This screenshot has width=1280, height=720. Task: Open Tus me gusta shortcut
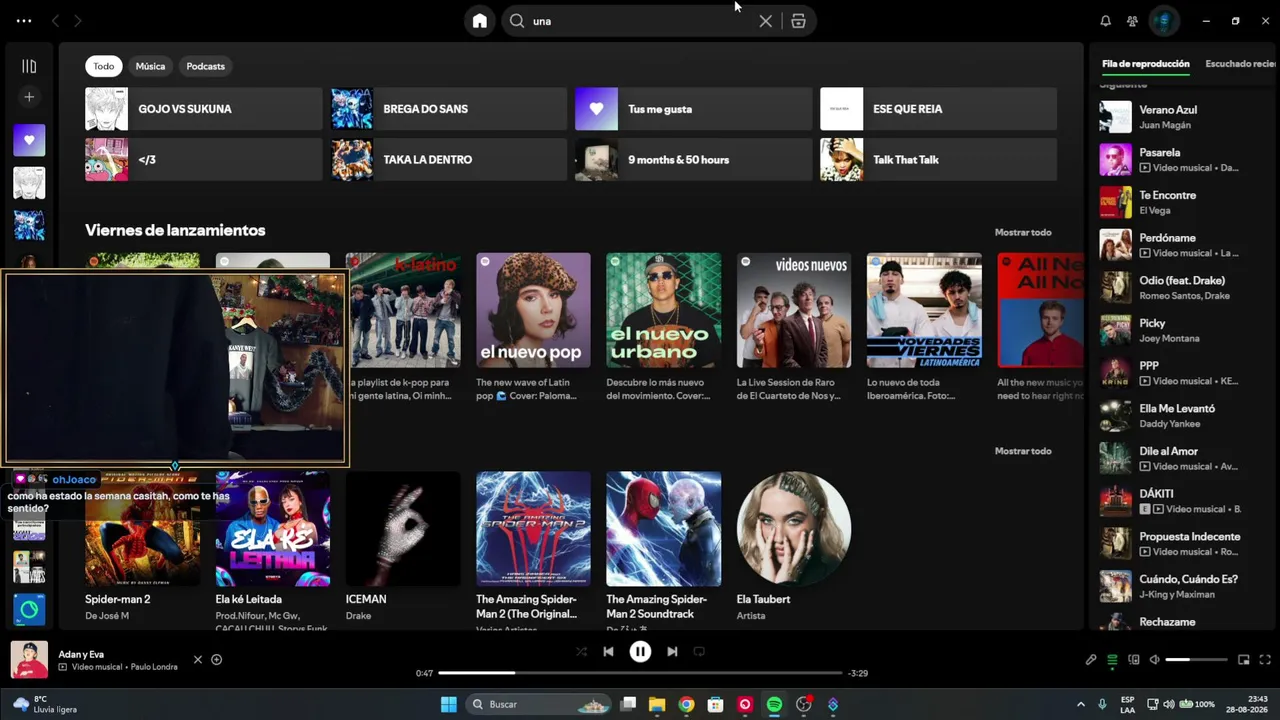pyautogui.click(x=694, y=109)
